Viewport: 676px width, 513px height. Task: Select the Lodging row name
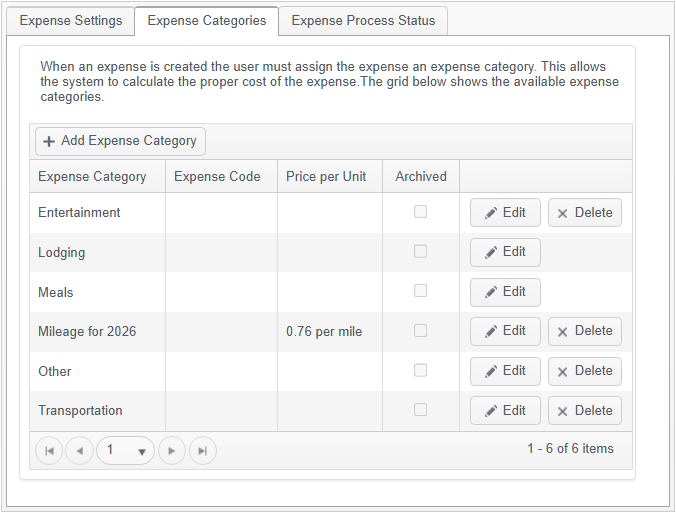click(x=61, y=253)
